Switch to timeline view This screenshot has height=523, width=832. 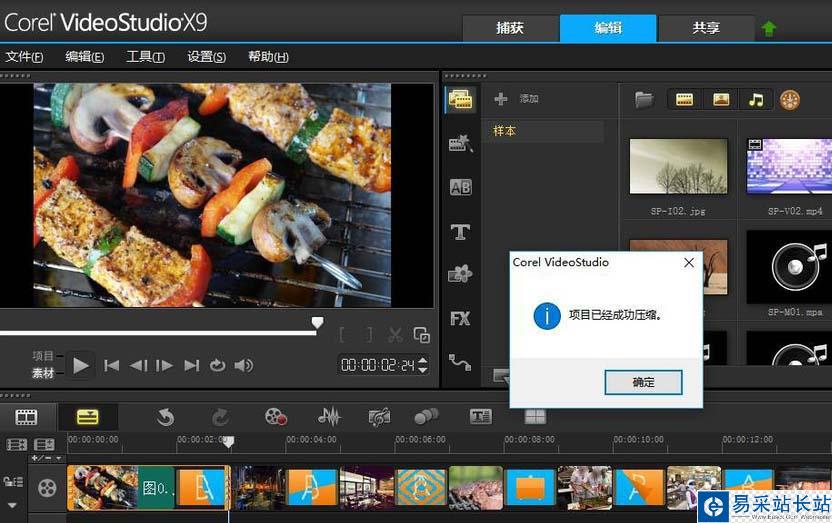pos(88,417)
